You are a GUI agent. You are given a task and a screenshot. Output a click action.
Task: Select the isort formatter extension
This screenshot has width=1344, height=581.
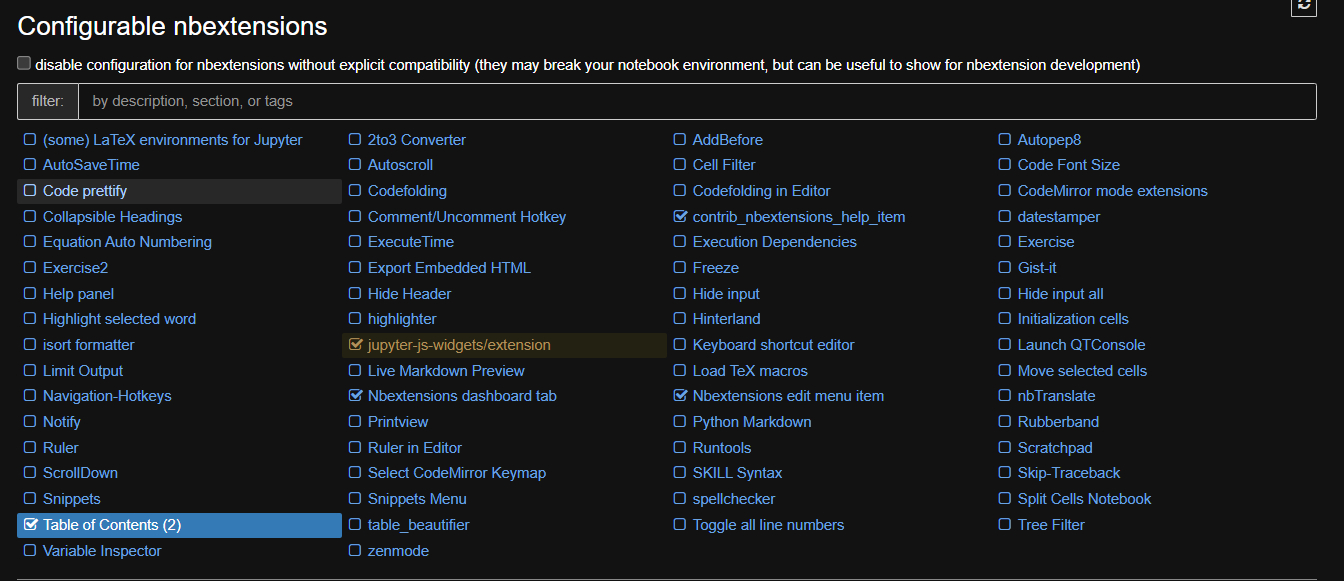pos(88,345)
